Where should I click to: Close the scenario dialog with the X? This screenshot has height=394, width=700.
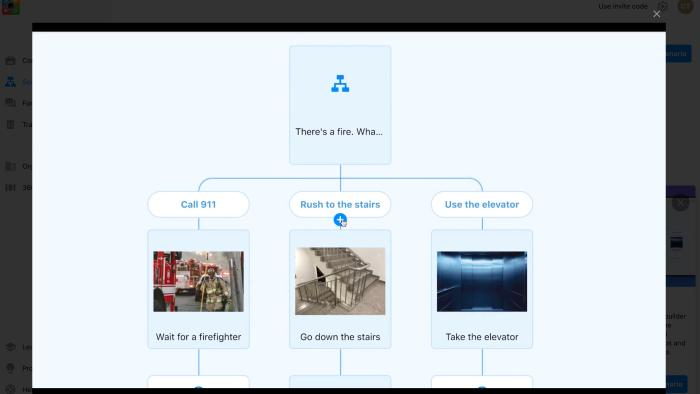tap(656, 14)
